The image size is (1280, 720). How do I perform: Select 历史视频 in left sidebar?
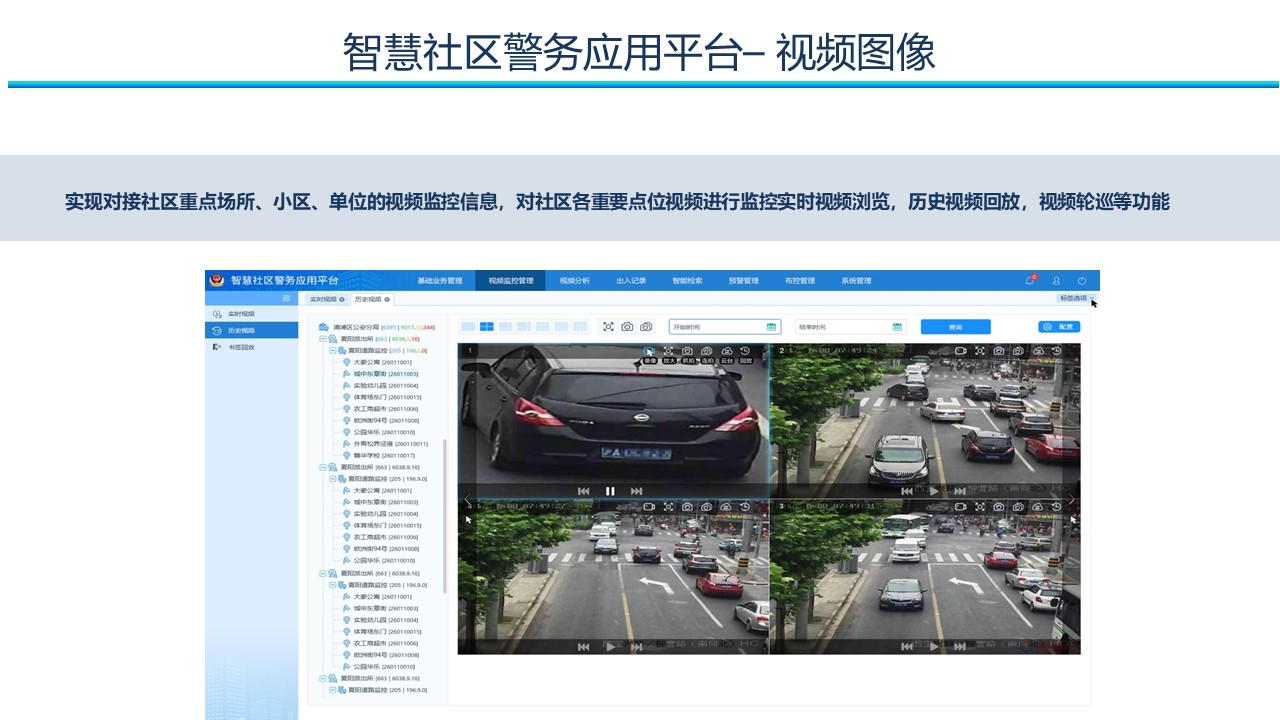tap(251, 330)
